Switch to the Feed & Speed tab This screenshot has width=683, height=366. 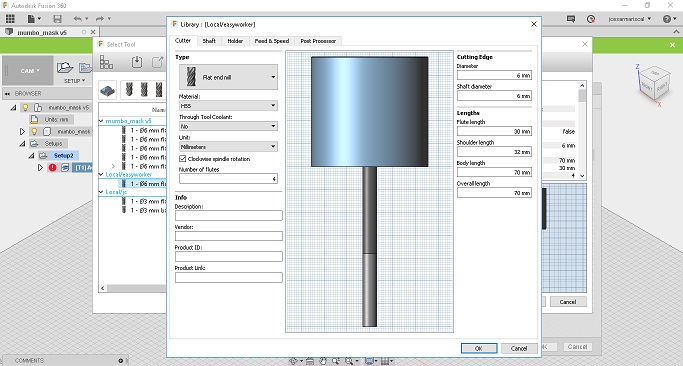tap(272, 41)
